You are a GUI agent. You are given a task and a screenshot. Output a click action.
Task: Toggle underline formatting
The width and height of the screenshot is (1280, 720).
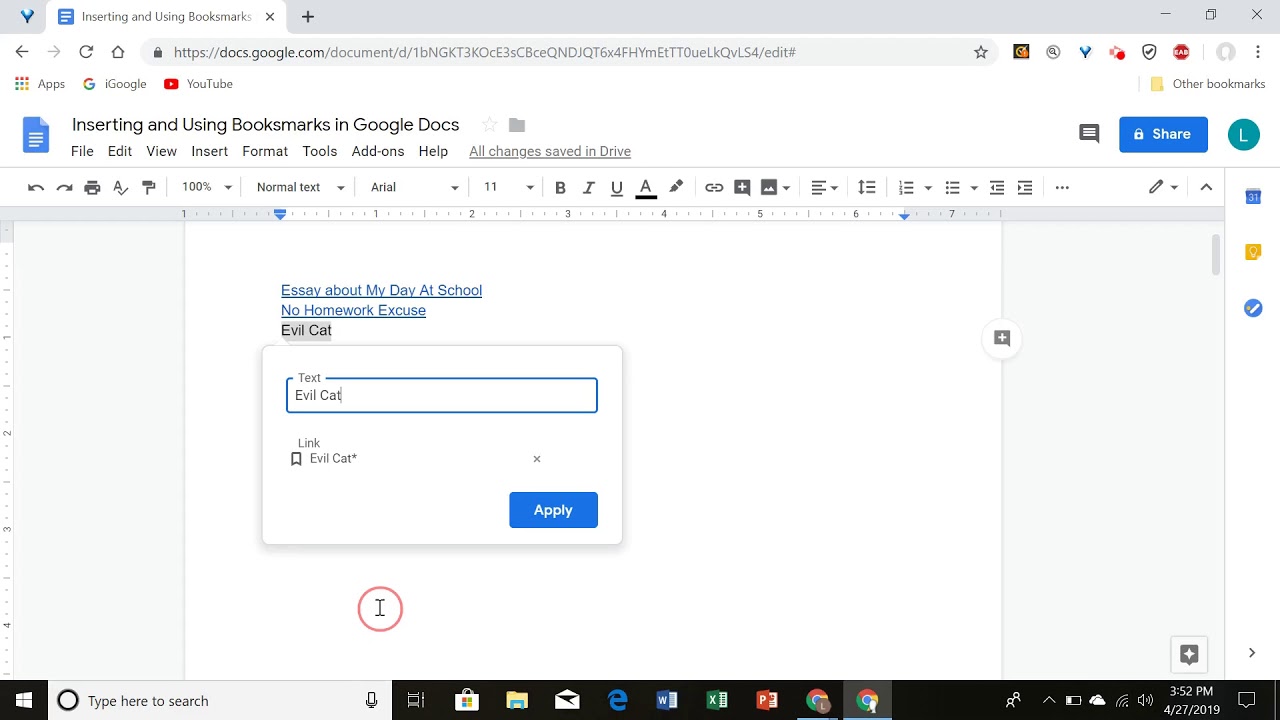point(617,187)
